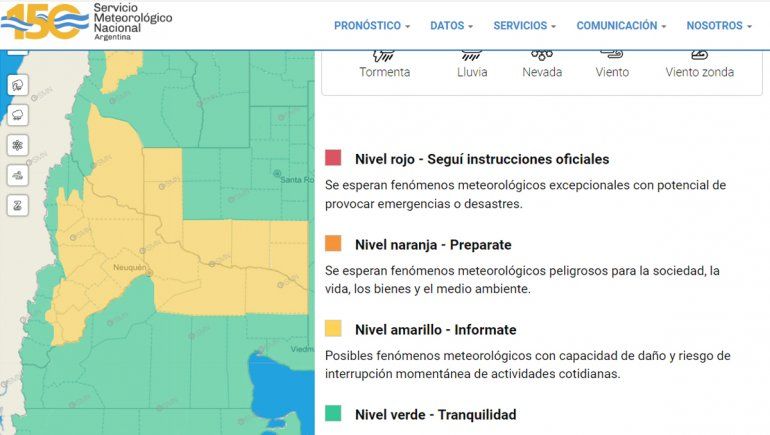Click the orange Nivel naranja swatch
This screenshot has width=770, height=435.
[x=334, y=244]
